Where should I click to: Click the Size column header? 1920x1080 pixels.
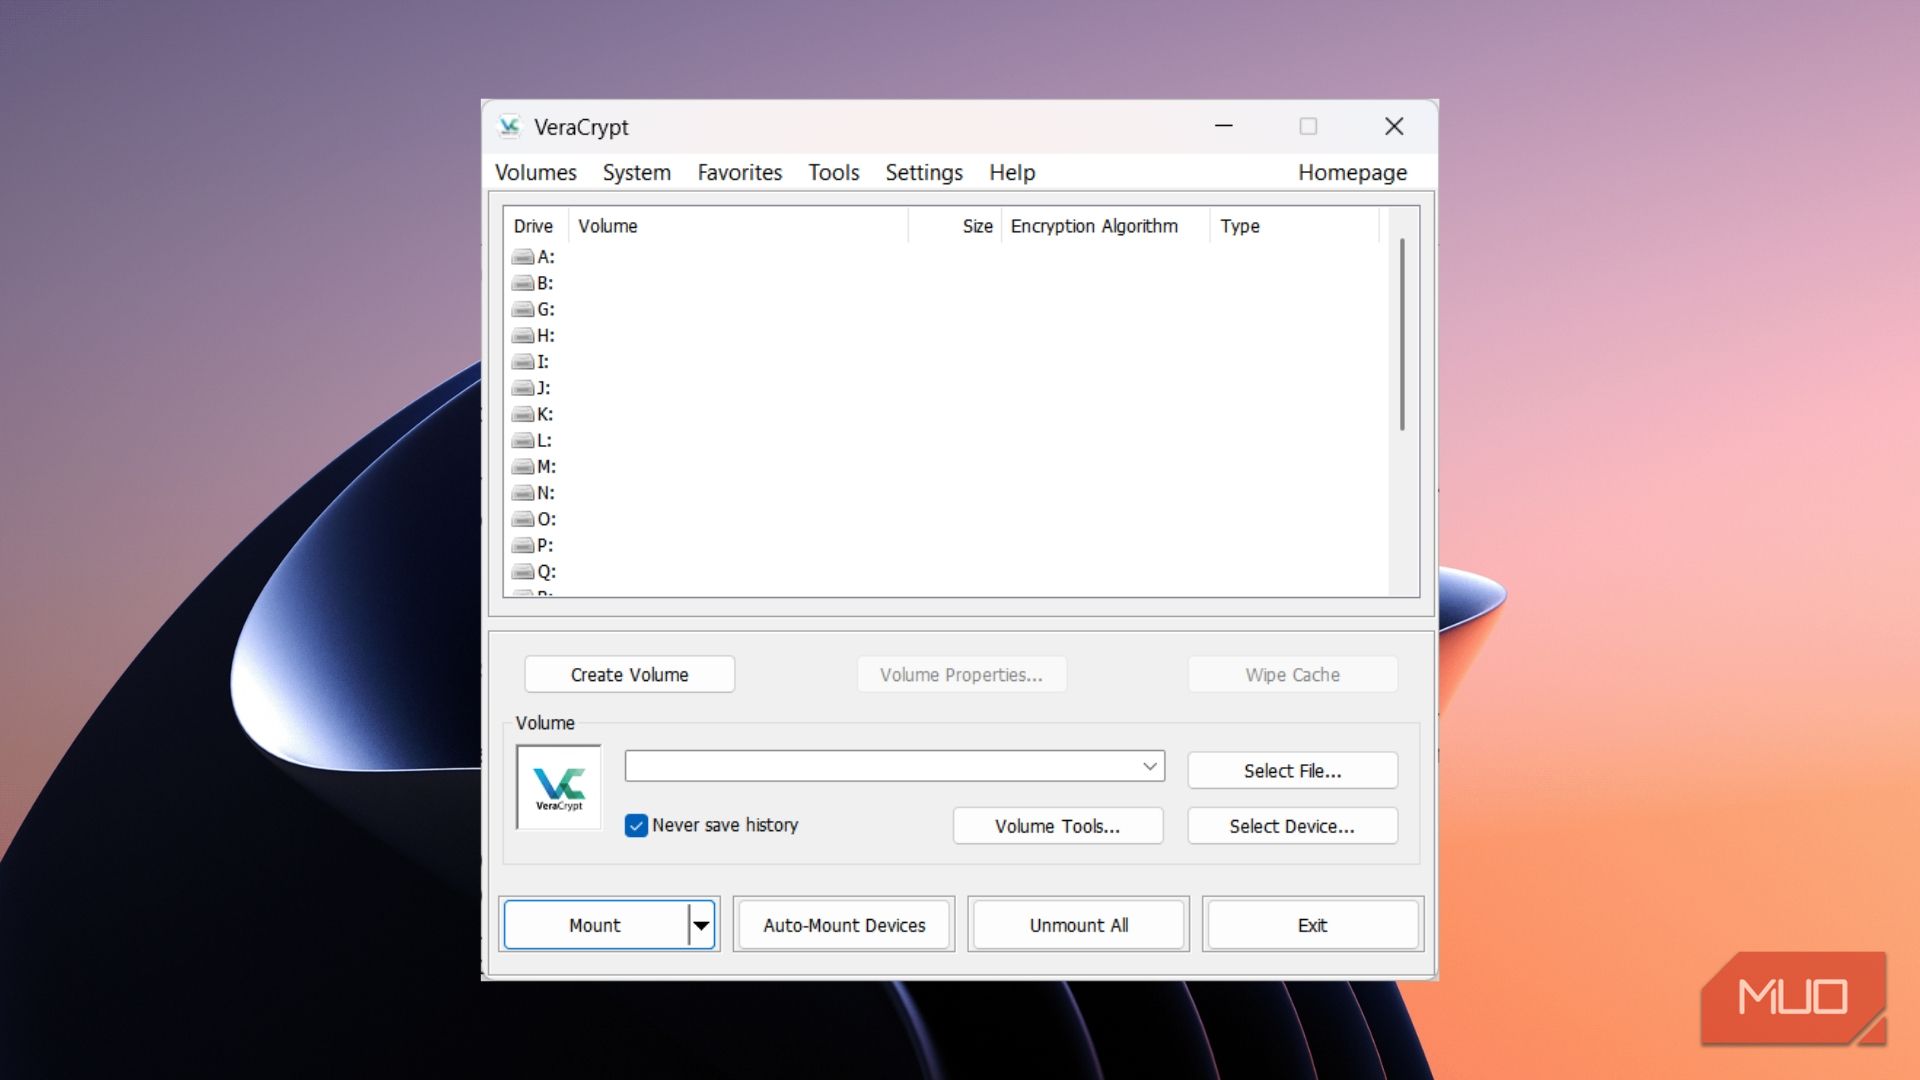(954, 226)
